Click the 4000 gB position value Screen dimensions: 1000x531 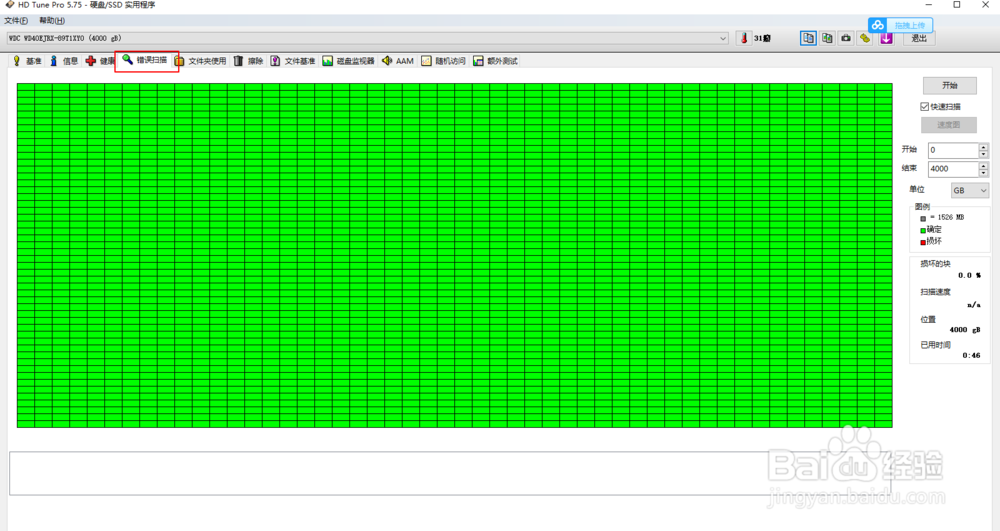coord(965,330)
